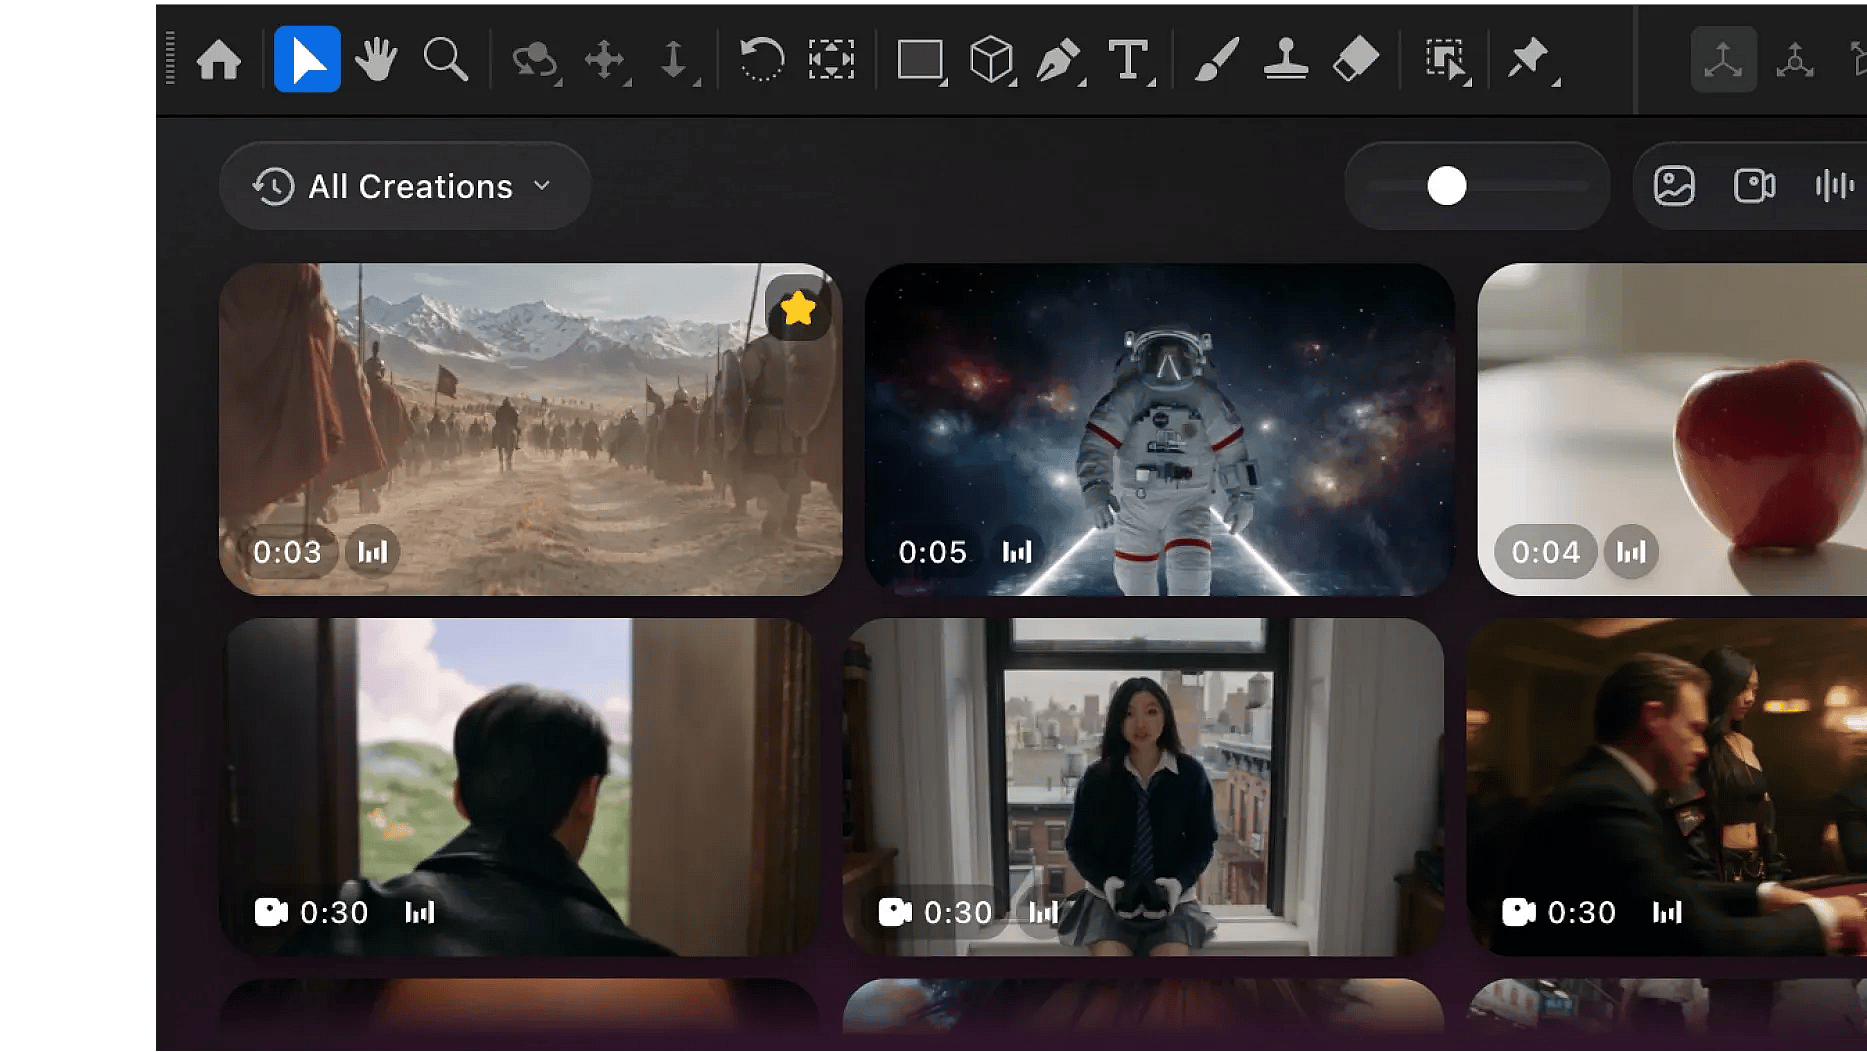Select the Hand tool
The width and height of the screenshot is (1867, 1052).
tap(376, 60)
